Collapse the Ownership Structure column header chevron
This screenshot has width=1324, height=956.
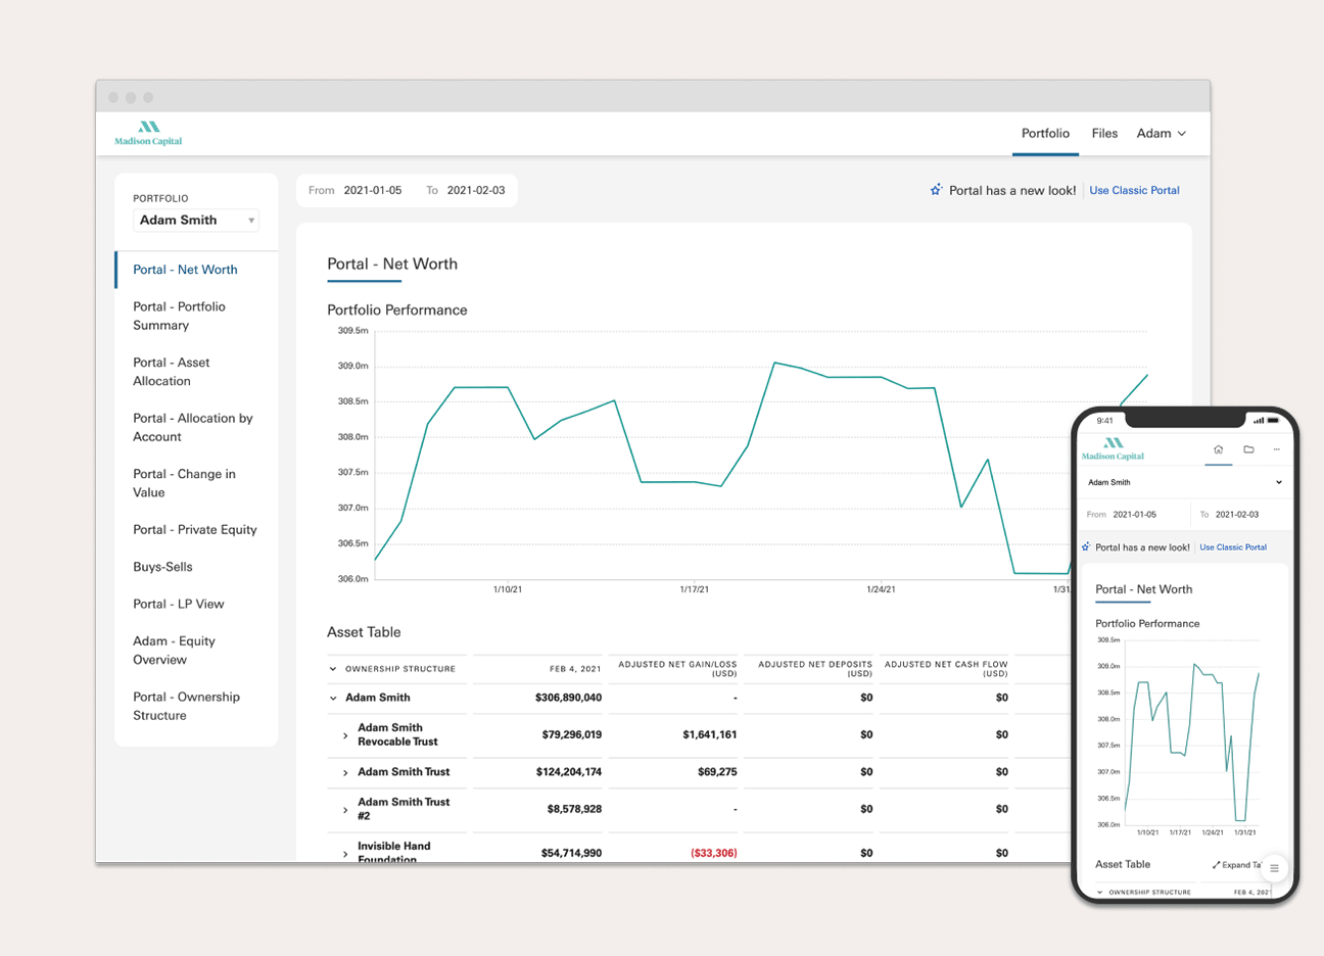click(333, 669)
